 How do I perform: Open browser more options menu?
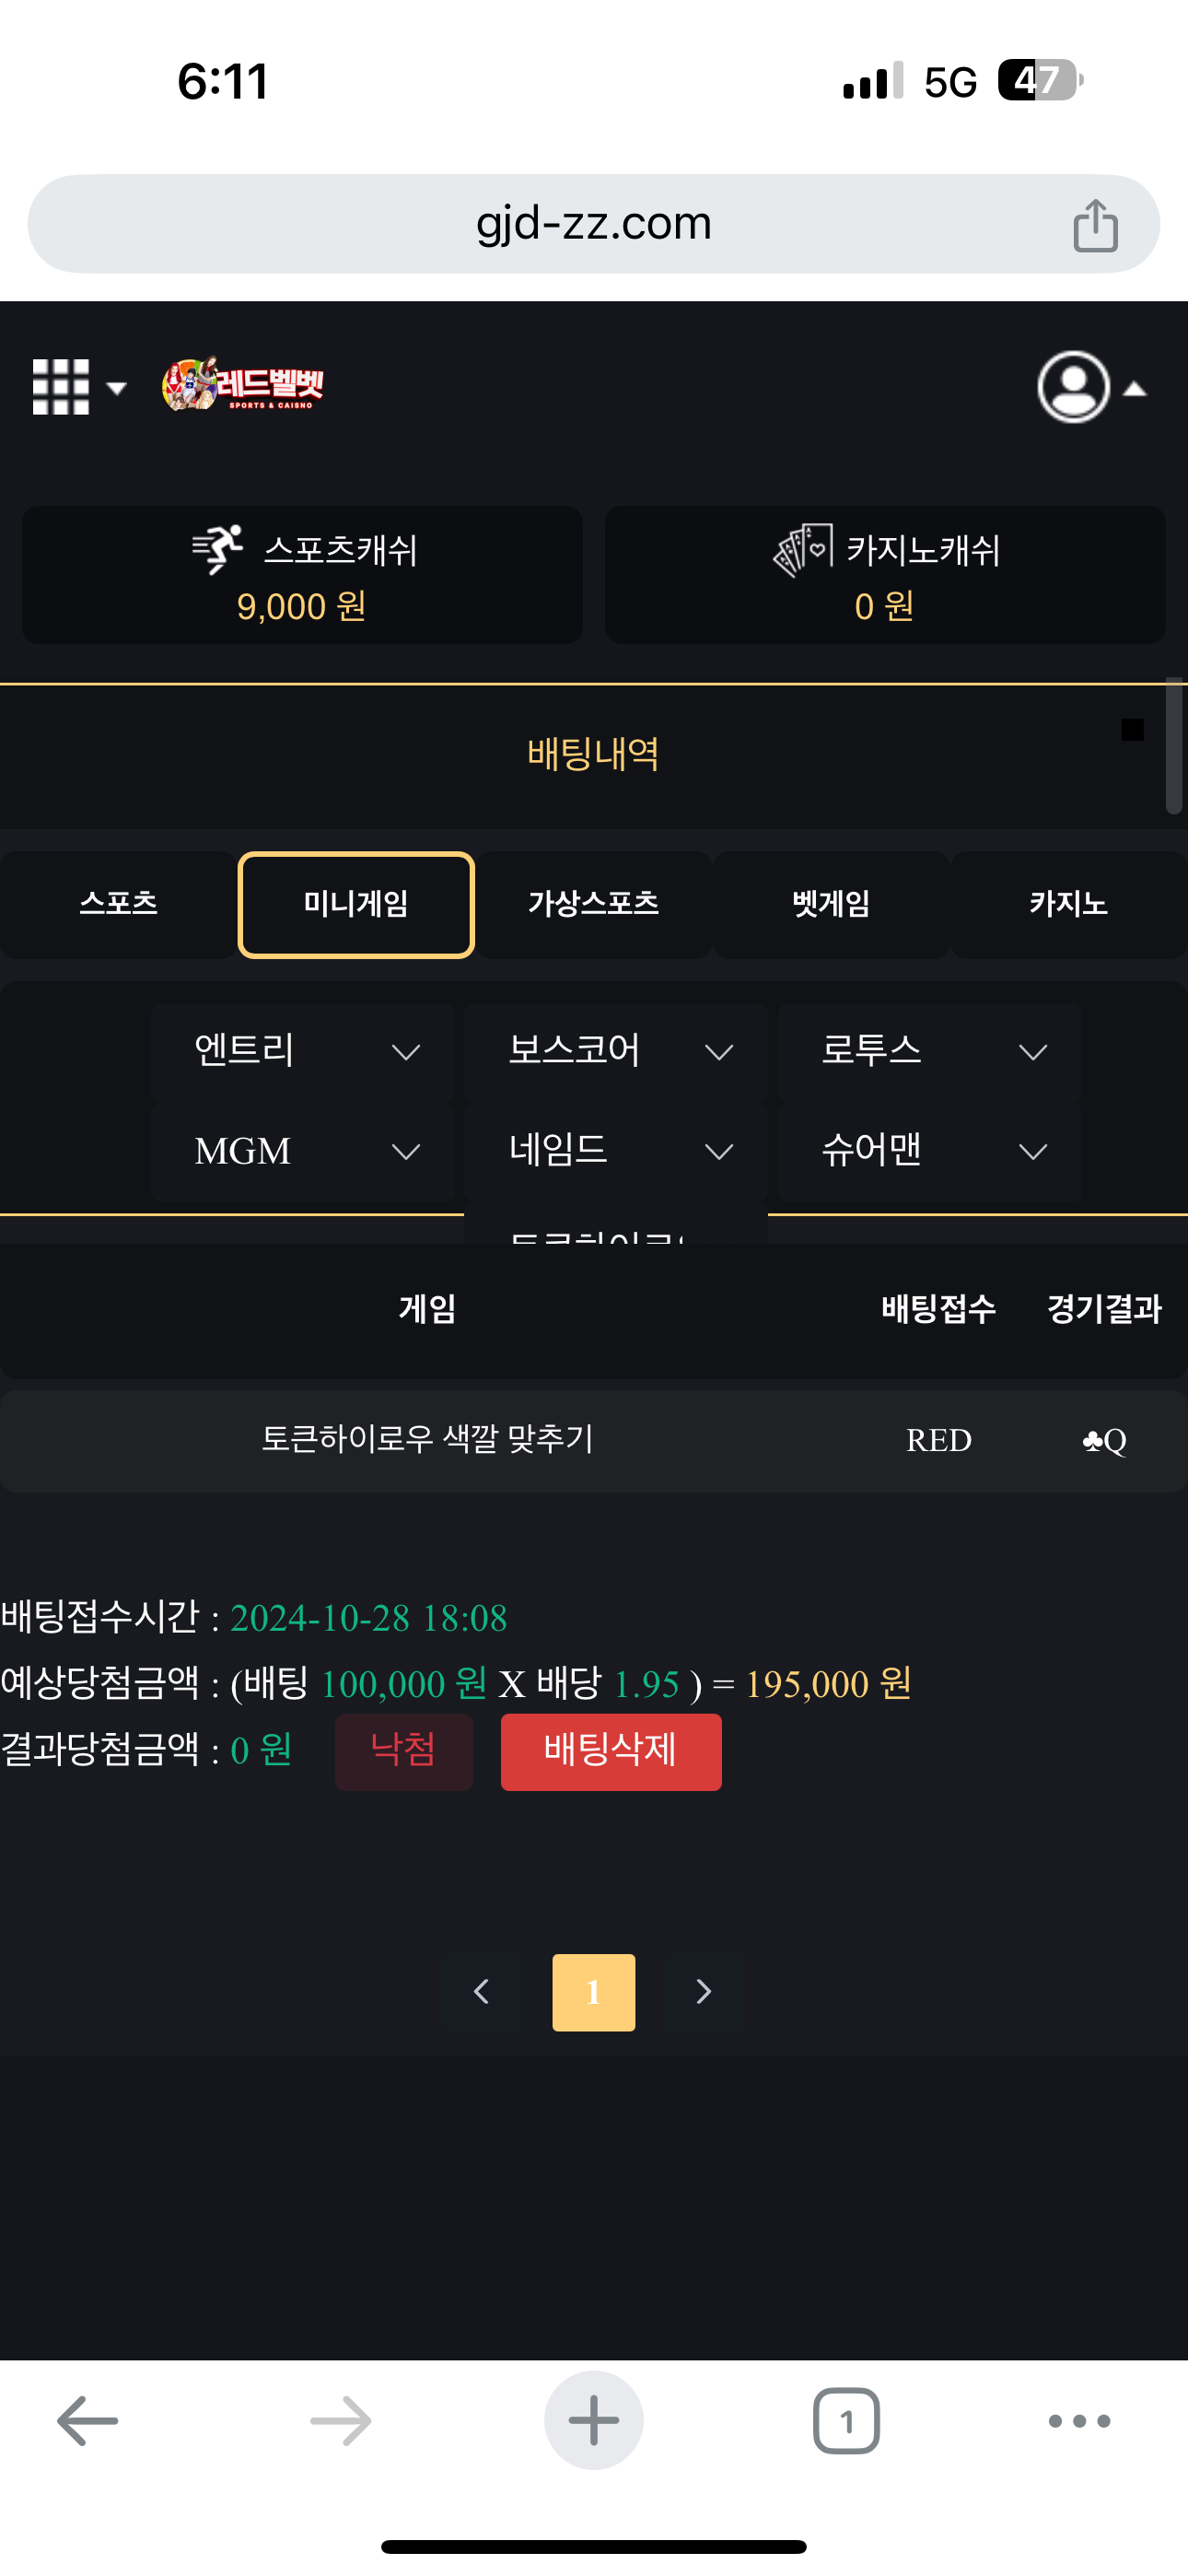[x=1079, y=2421]
